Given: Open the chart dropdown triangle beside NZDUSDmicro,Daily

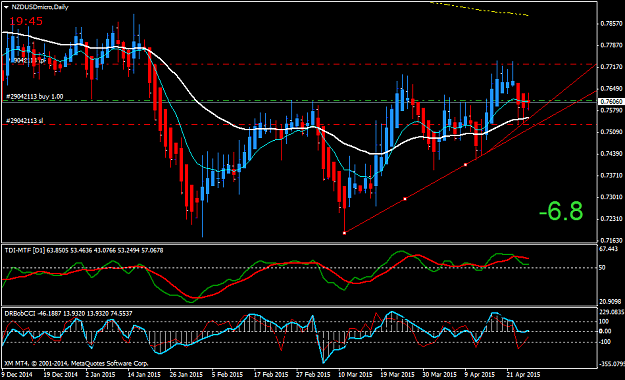Looking at the screenshot, I should [6, 7].
